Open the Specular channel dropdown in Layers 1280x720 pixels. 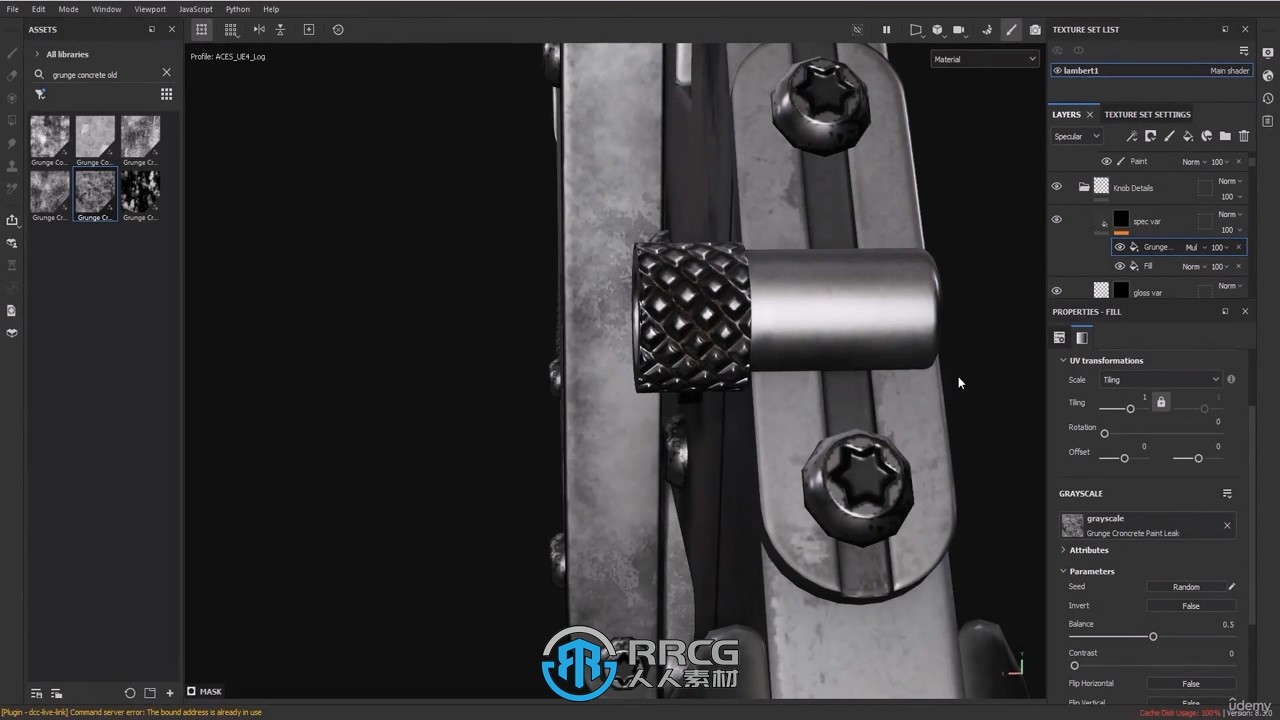[1076, 136]
